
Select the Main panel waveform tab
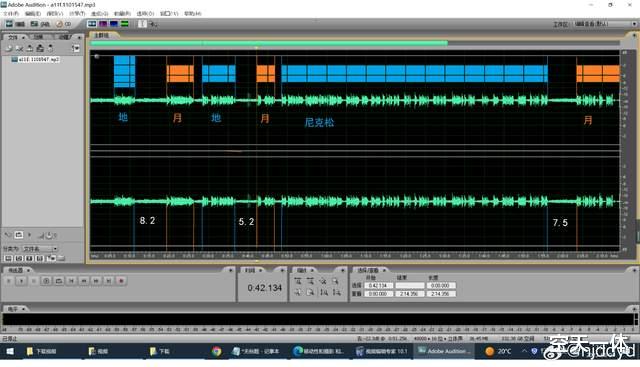(x=103, y=36)
